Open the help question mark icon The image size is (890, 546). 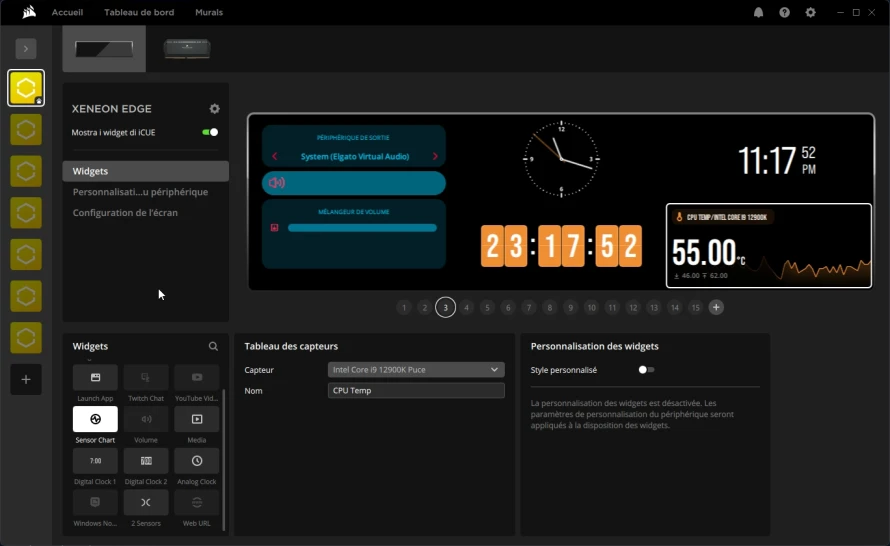(x=784, y=12)
